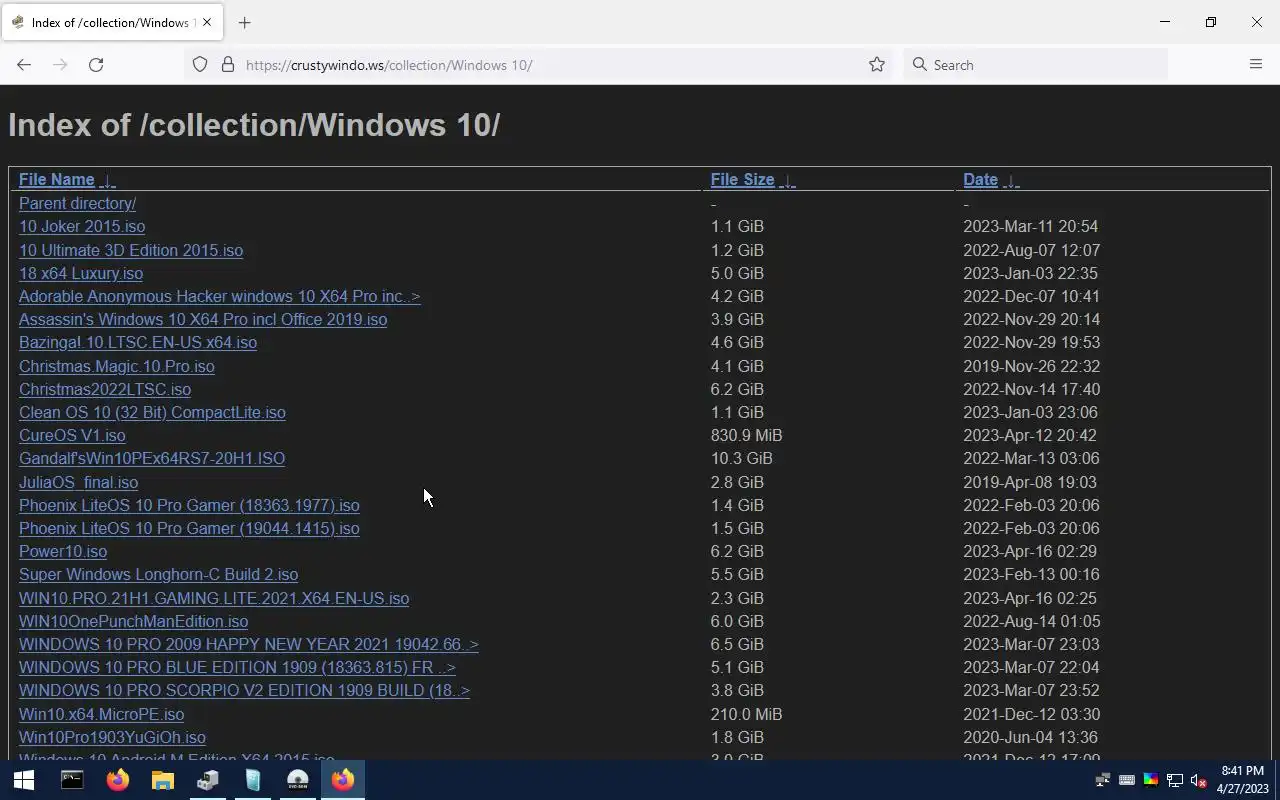Open Christmas.Magic.10.Pro.iso
This screenshot has height=800, width=1280.
coord(117,366)
